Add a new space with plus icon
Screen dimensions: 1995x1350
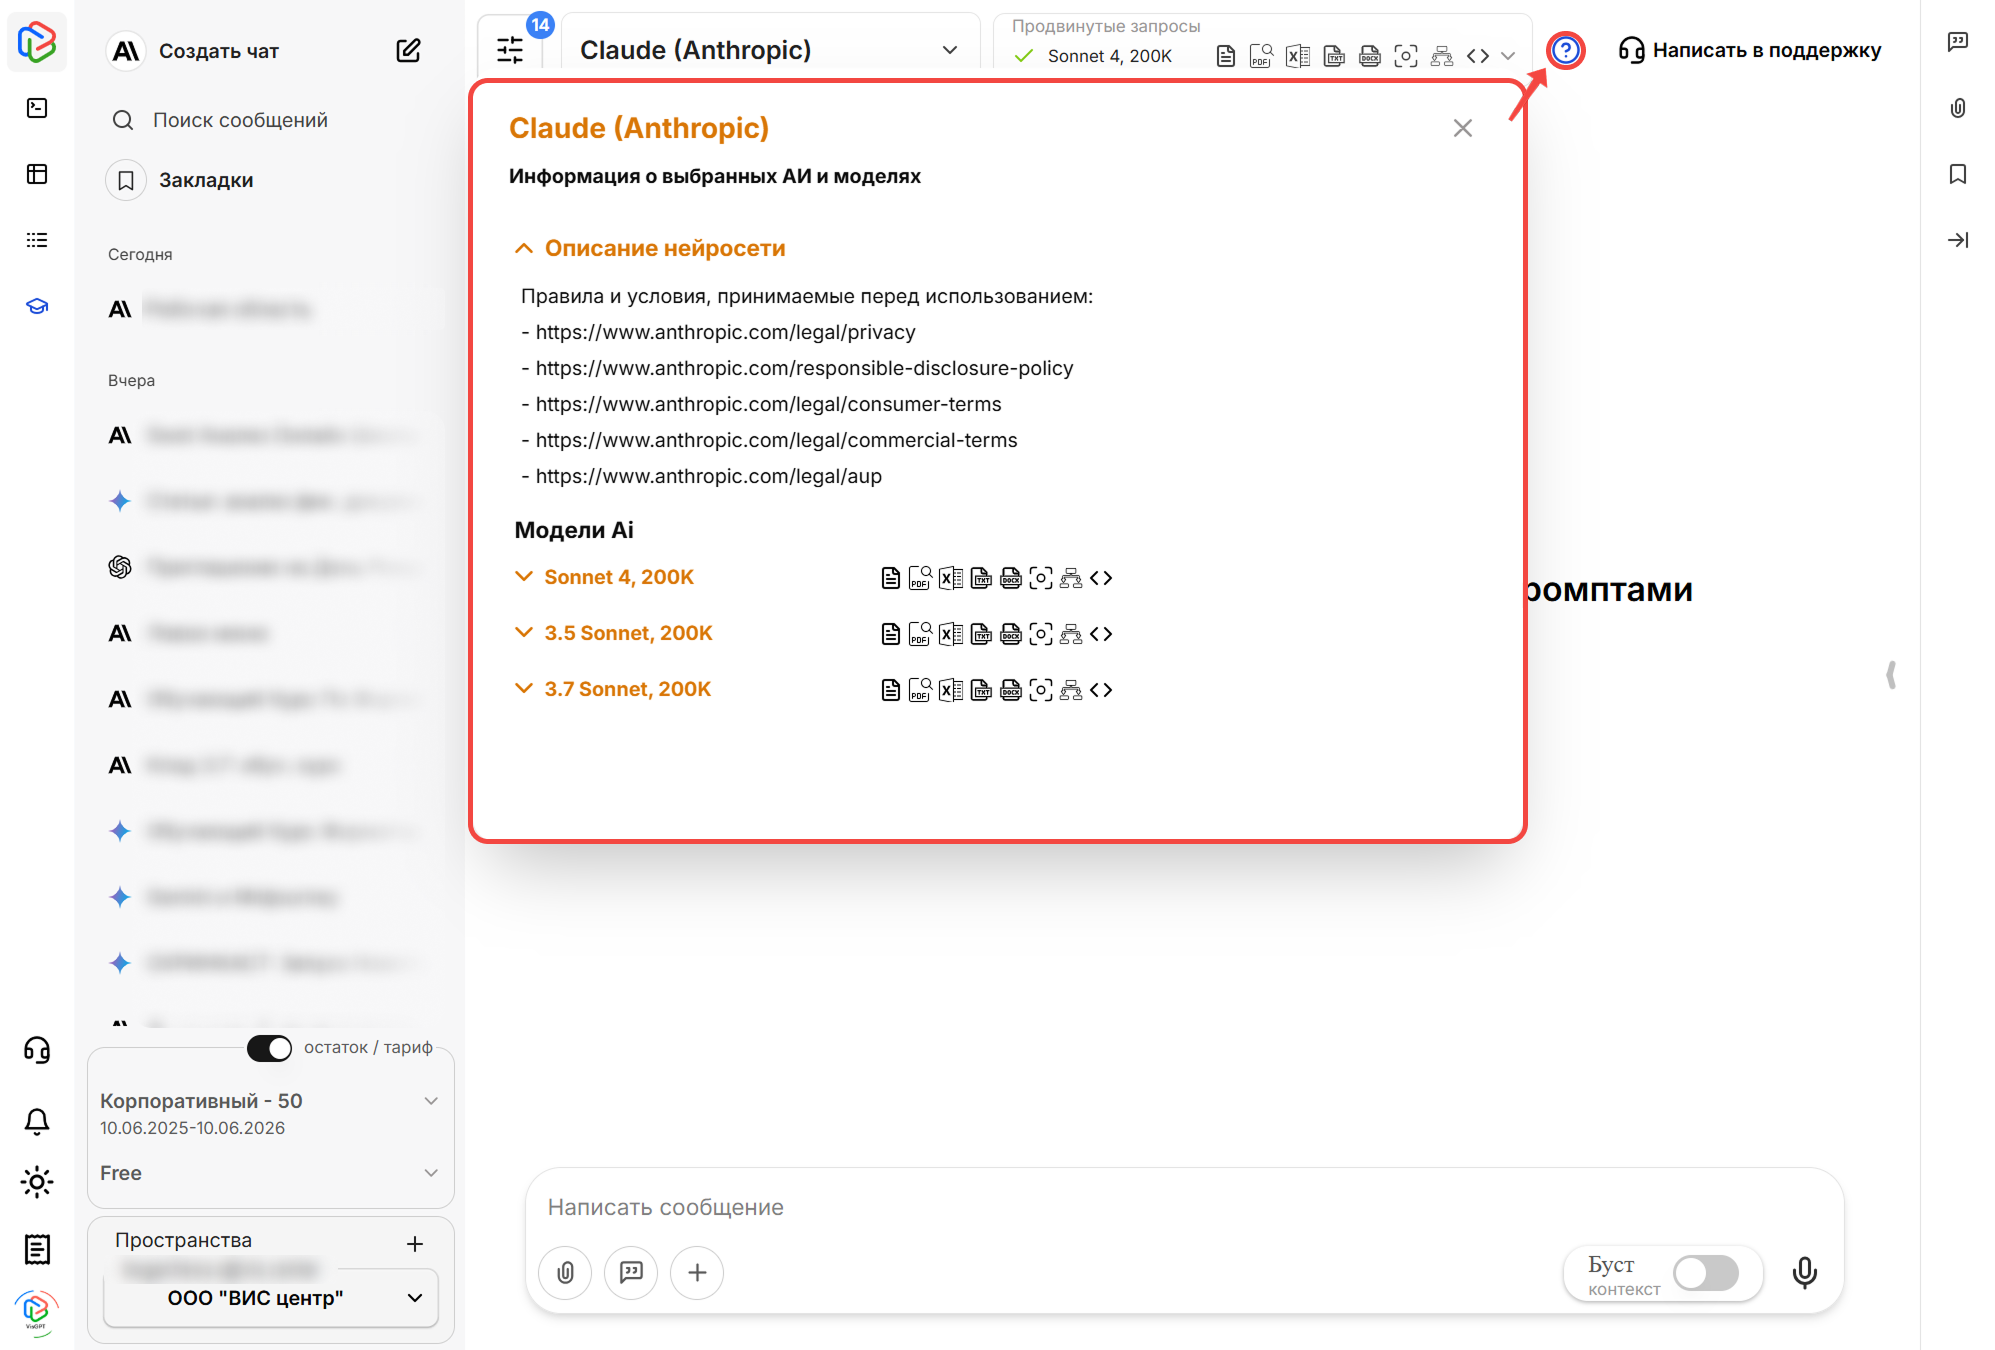tap(415, 1244)
